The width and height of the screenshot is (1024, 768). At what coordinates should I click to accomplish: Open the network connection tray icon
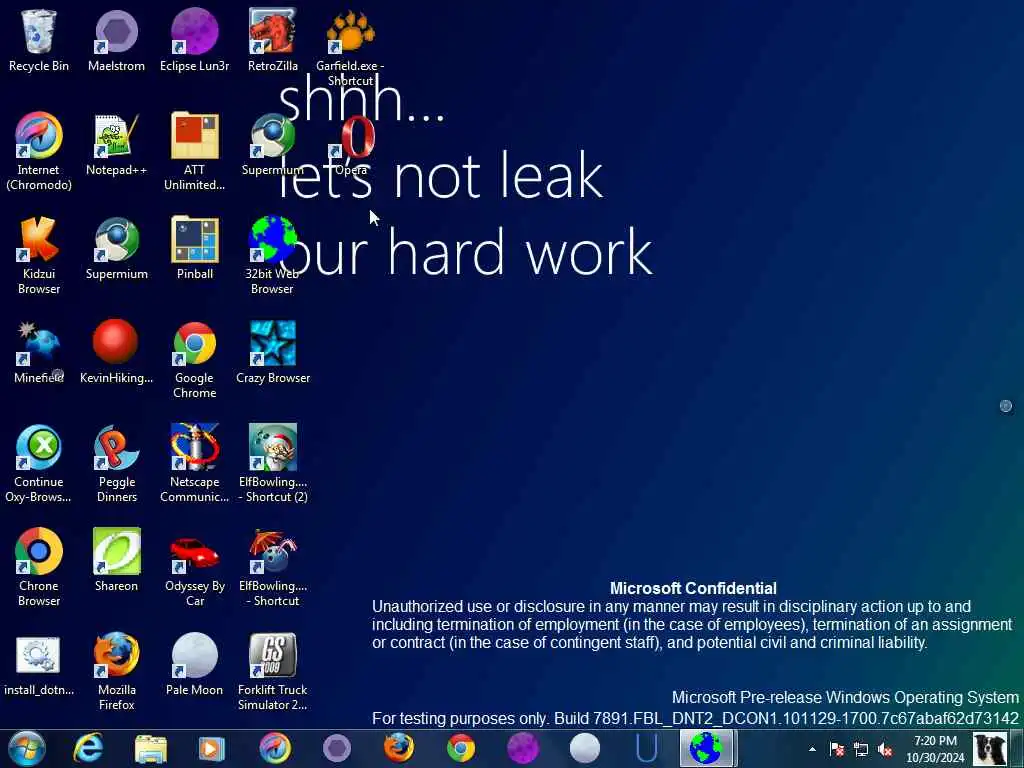(x=861, y=749)
